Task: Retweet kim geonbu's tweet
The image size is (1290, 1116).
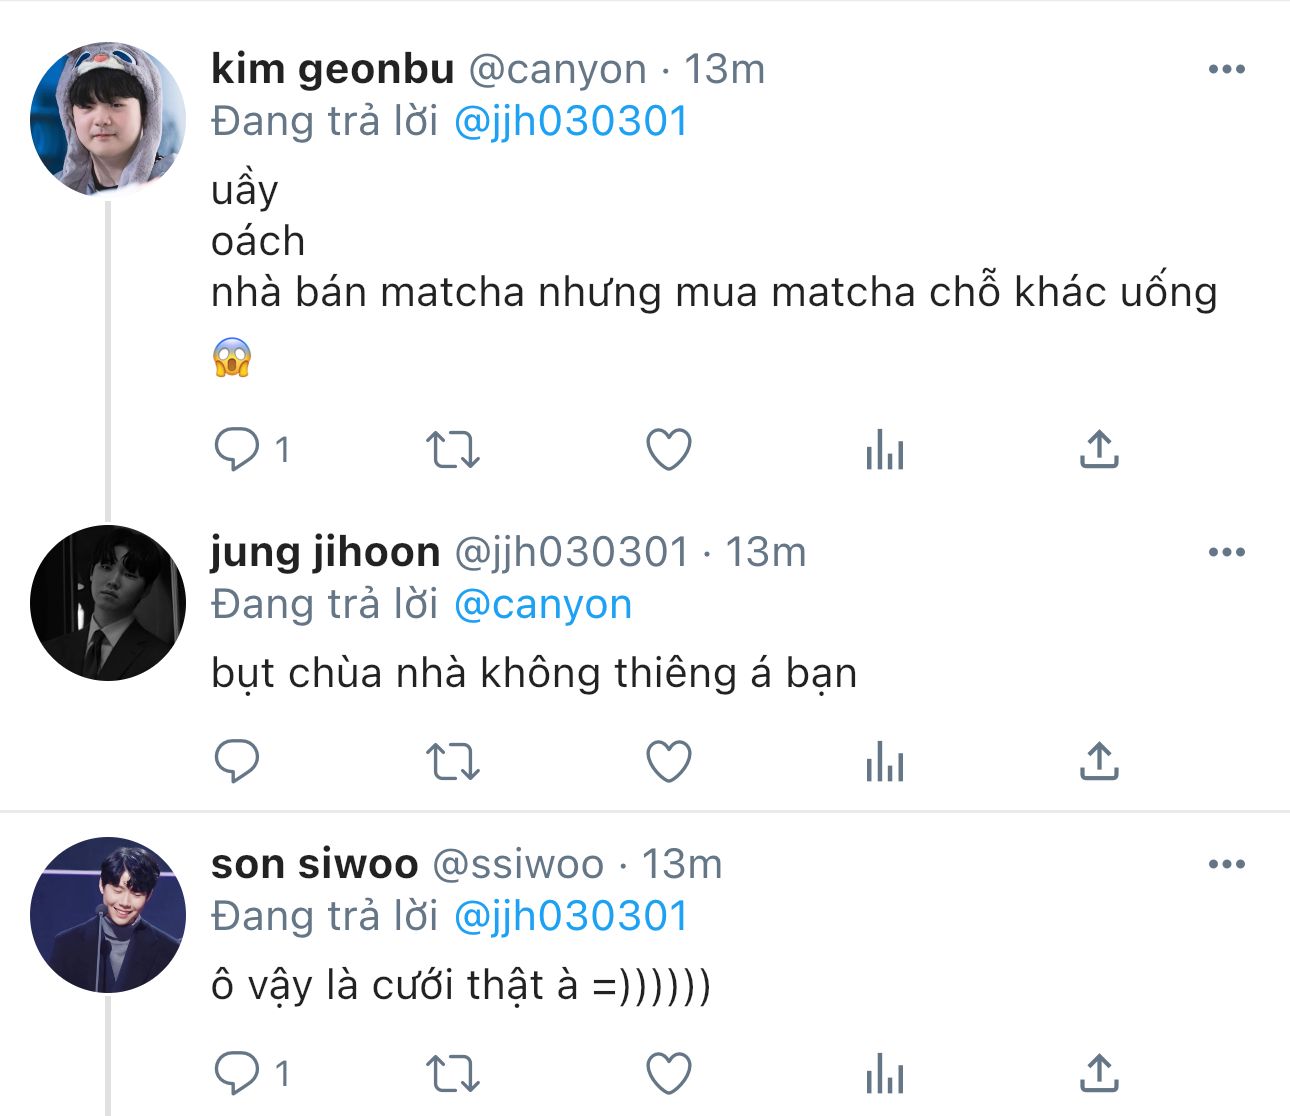Action: (453, 449)
